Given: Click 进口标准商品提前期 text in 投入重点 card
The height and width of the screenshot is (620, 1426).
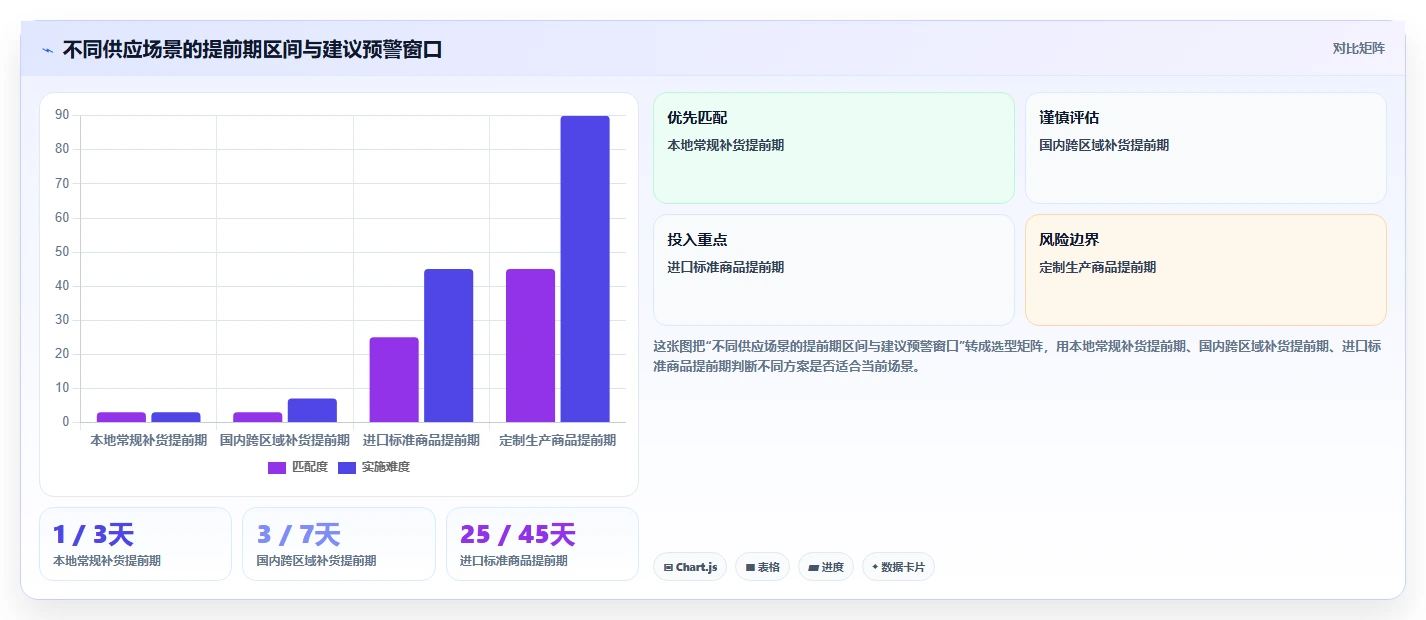Looking at the screenshot, I should [x=726, y=267].
